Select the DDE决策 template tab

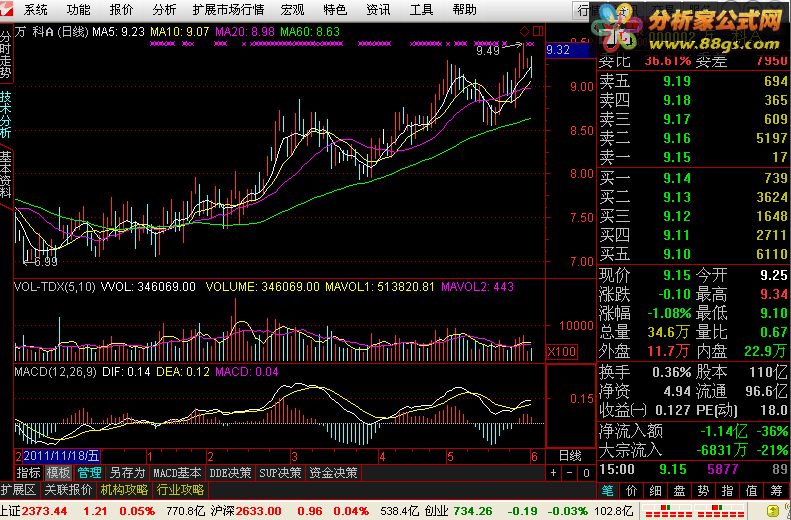[x=230, y=473]
